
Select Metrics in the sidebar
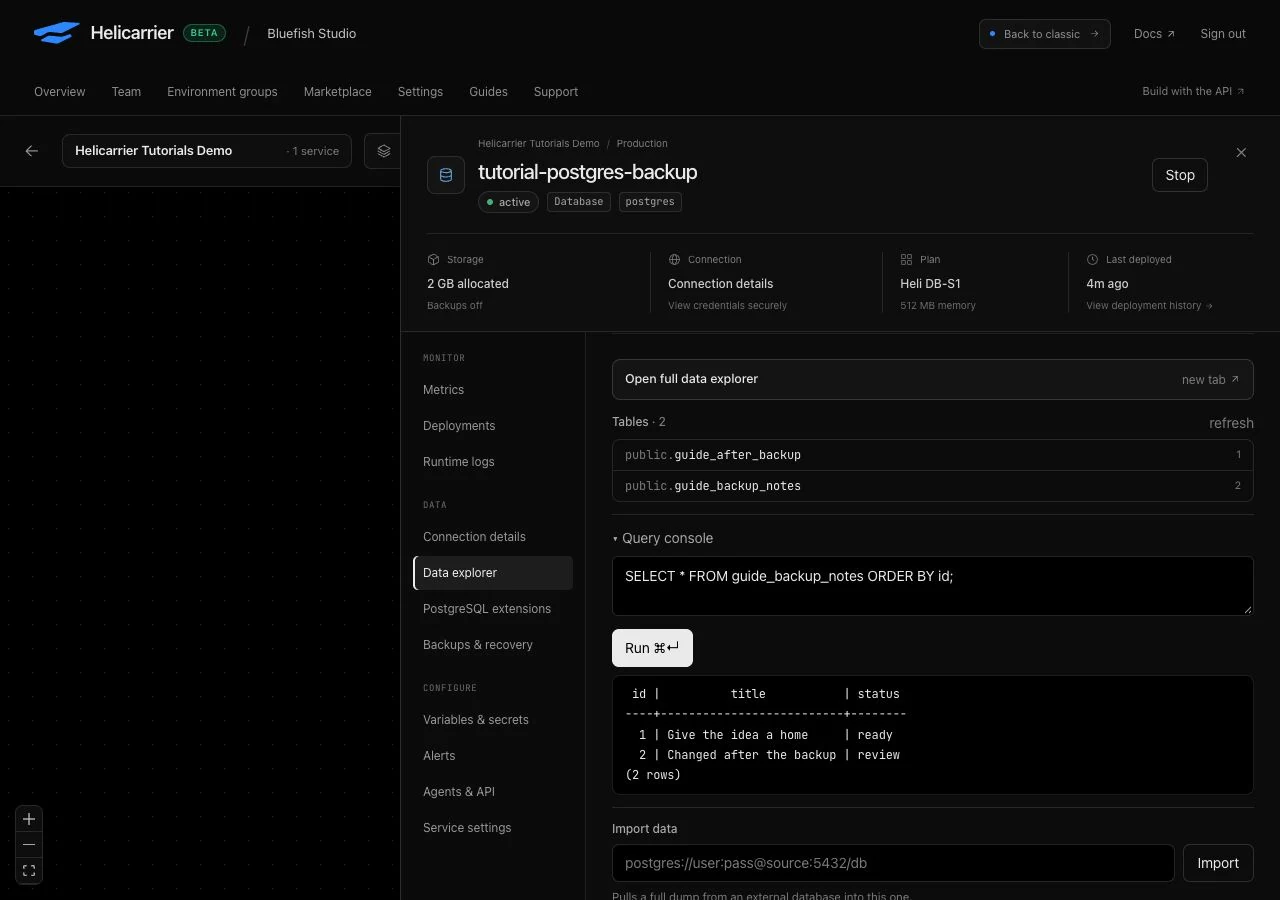point(493,390)
